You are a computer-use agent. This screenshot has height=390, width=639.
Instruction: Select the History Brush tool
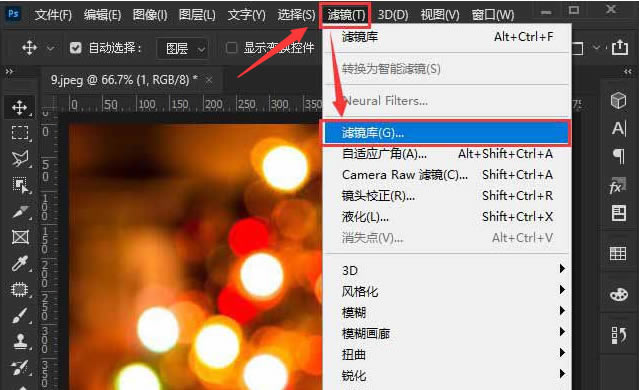pyautogui.click(x=20, y=367)
